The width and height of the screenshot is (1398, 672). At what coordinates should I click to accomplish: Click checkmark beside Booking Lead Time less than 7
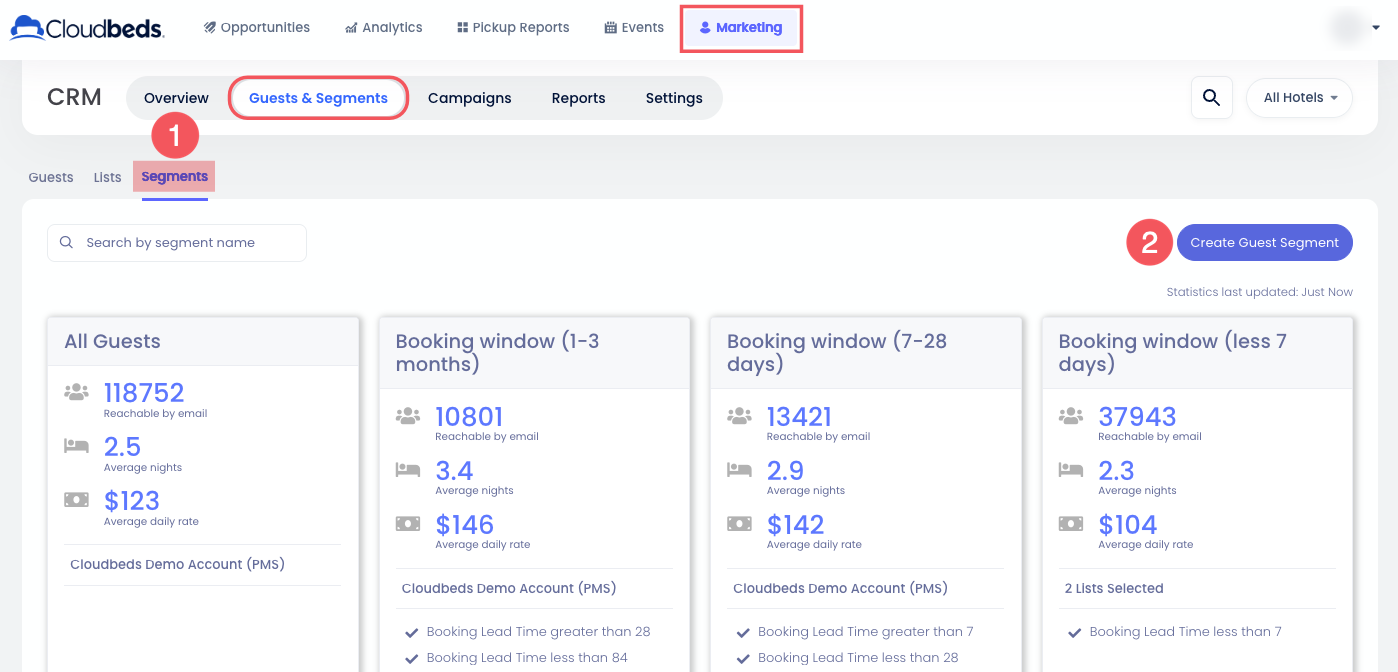pos(1074,632)
